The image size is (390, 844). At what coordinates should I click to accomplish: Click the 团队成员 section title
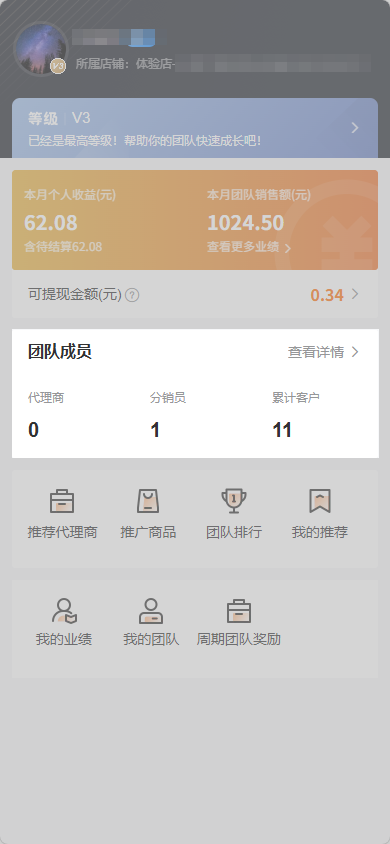tap(60, 352)
